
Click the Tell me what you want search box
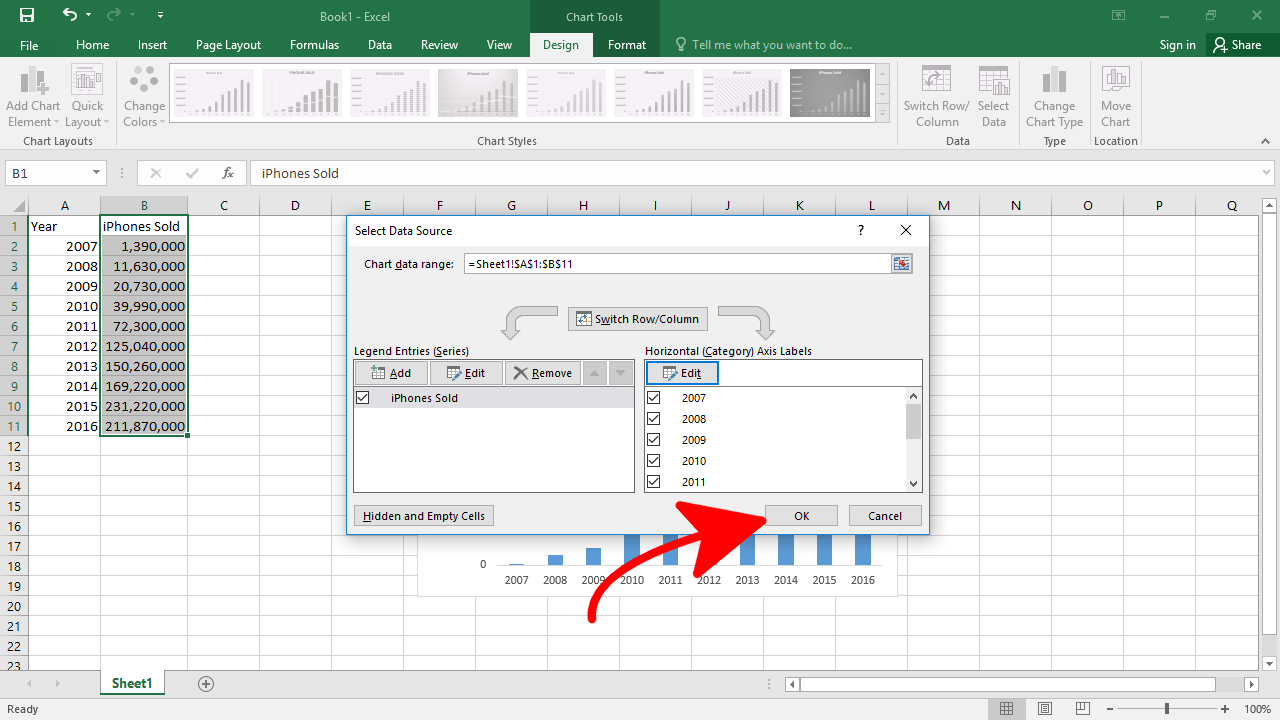(x=764, y=45)
